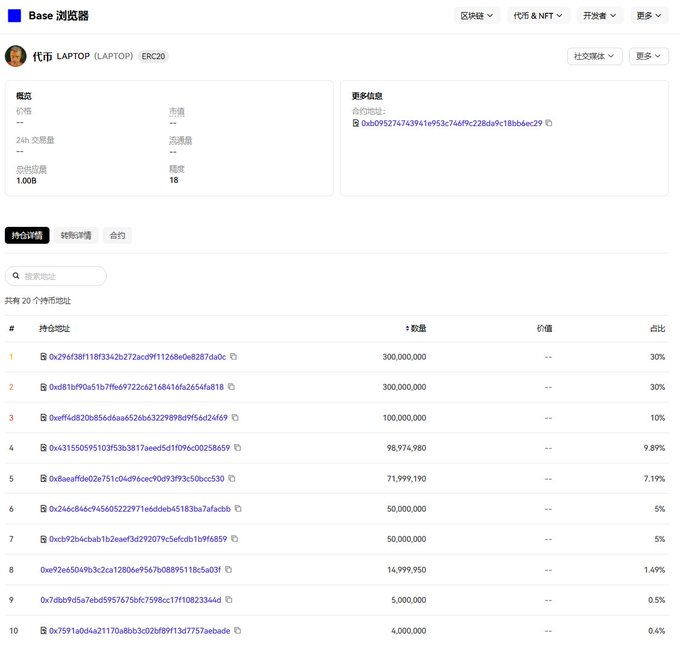This screenshot has height=645, width=680.
Task: Click contract icon beside 0xeff4d820 address
Action: tap(43, 417)
